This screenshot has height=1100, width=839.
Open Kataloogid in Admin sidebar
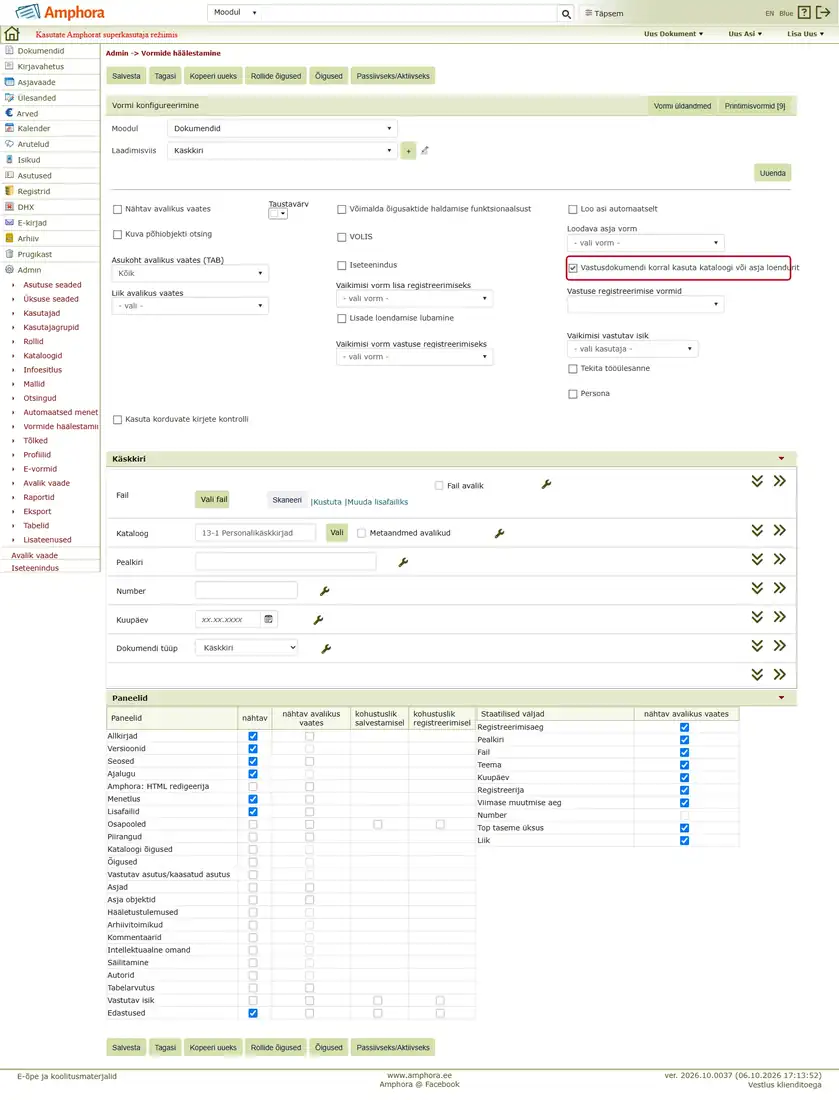(x=43, y=356)
